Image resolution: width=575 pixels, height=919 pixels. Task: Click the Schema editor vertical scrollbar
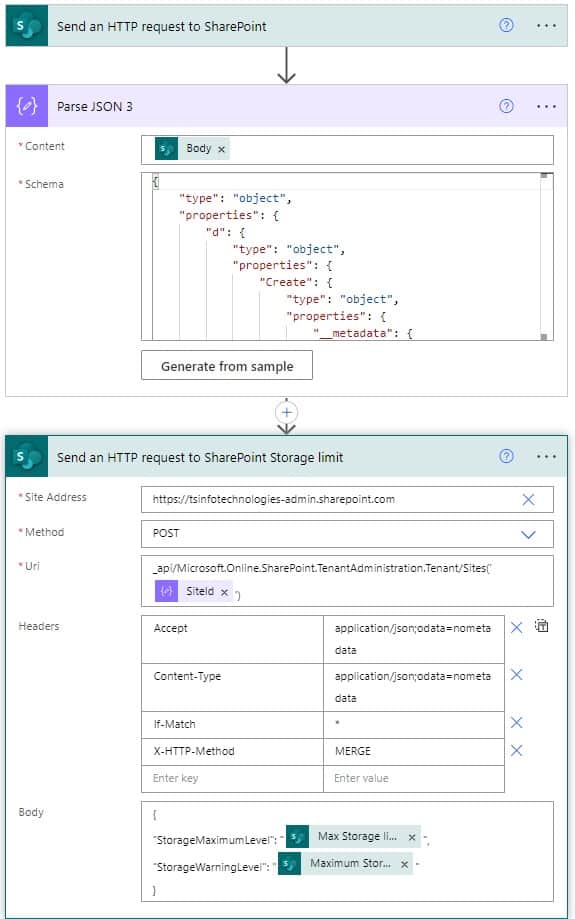(x=545, y=256)
